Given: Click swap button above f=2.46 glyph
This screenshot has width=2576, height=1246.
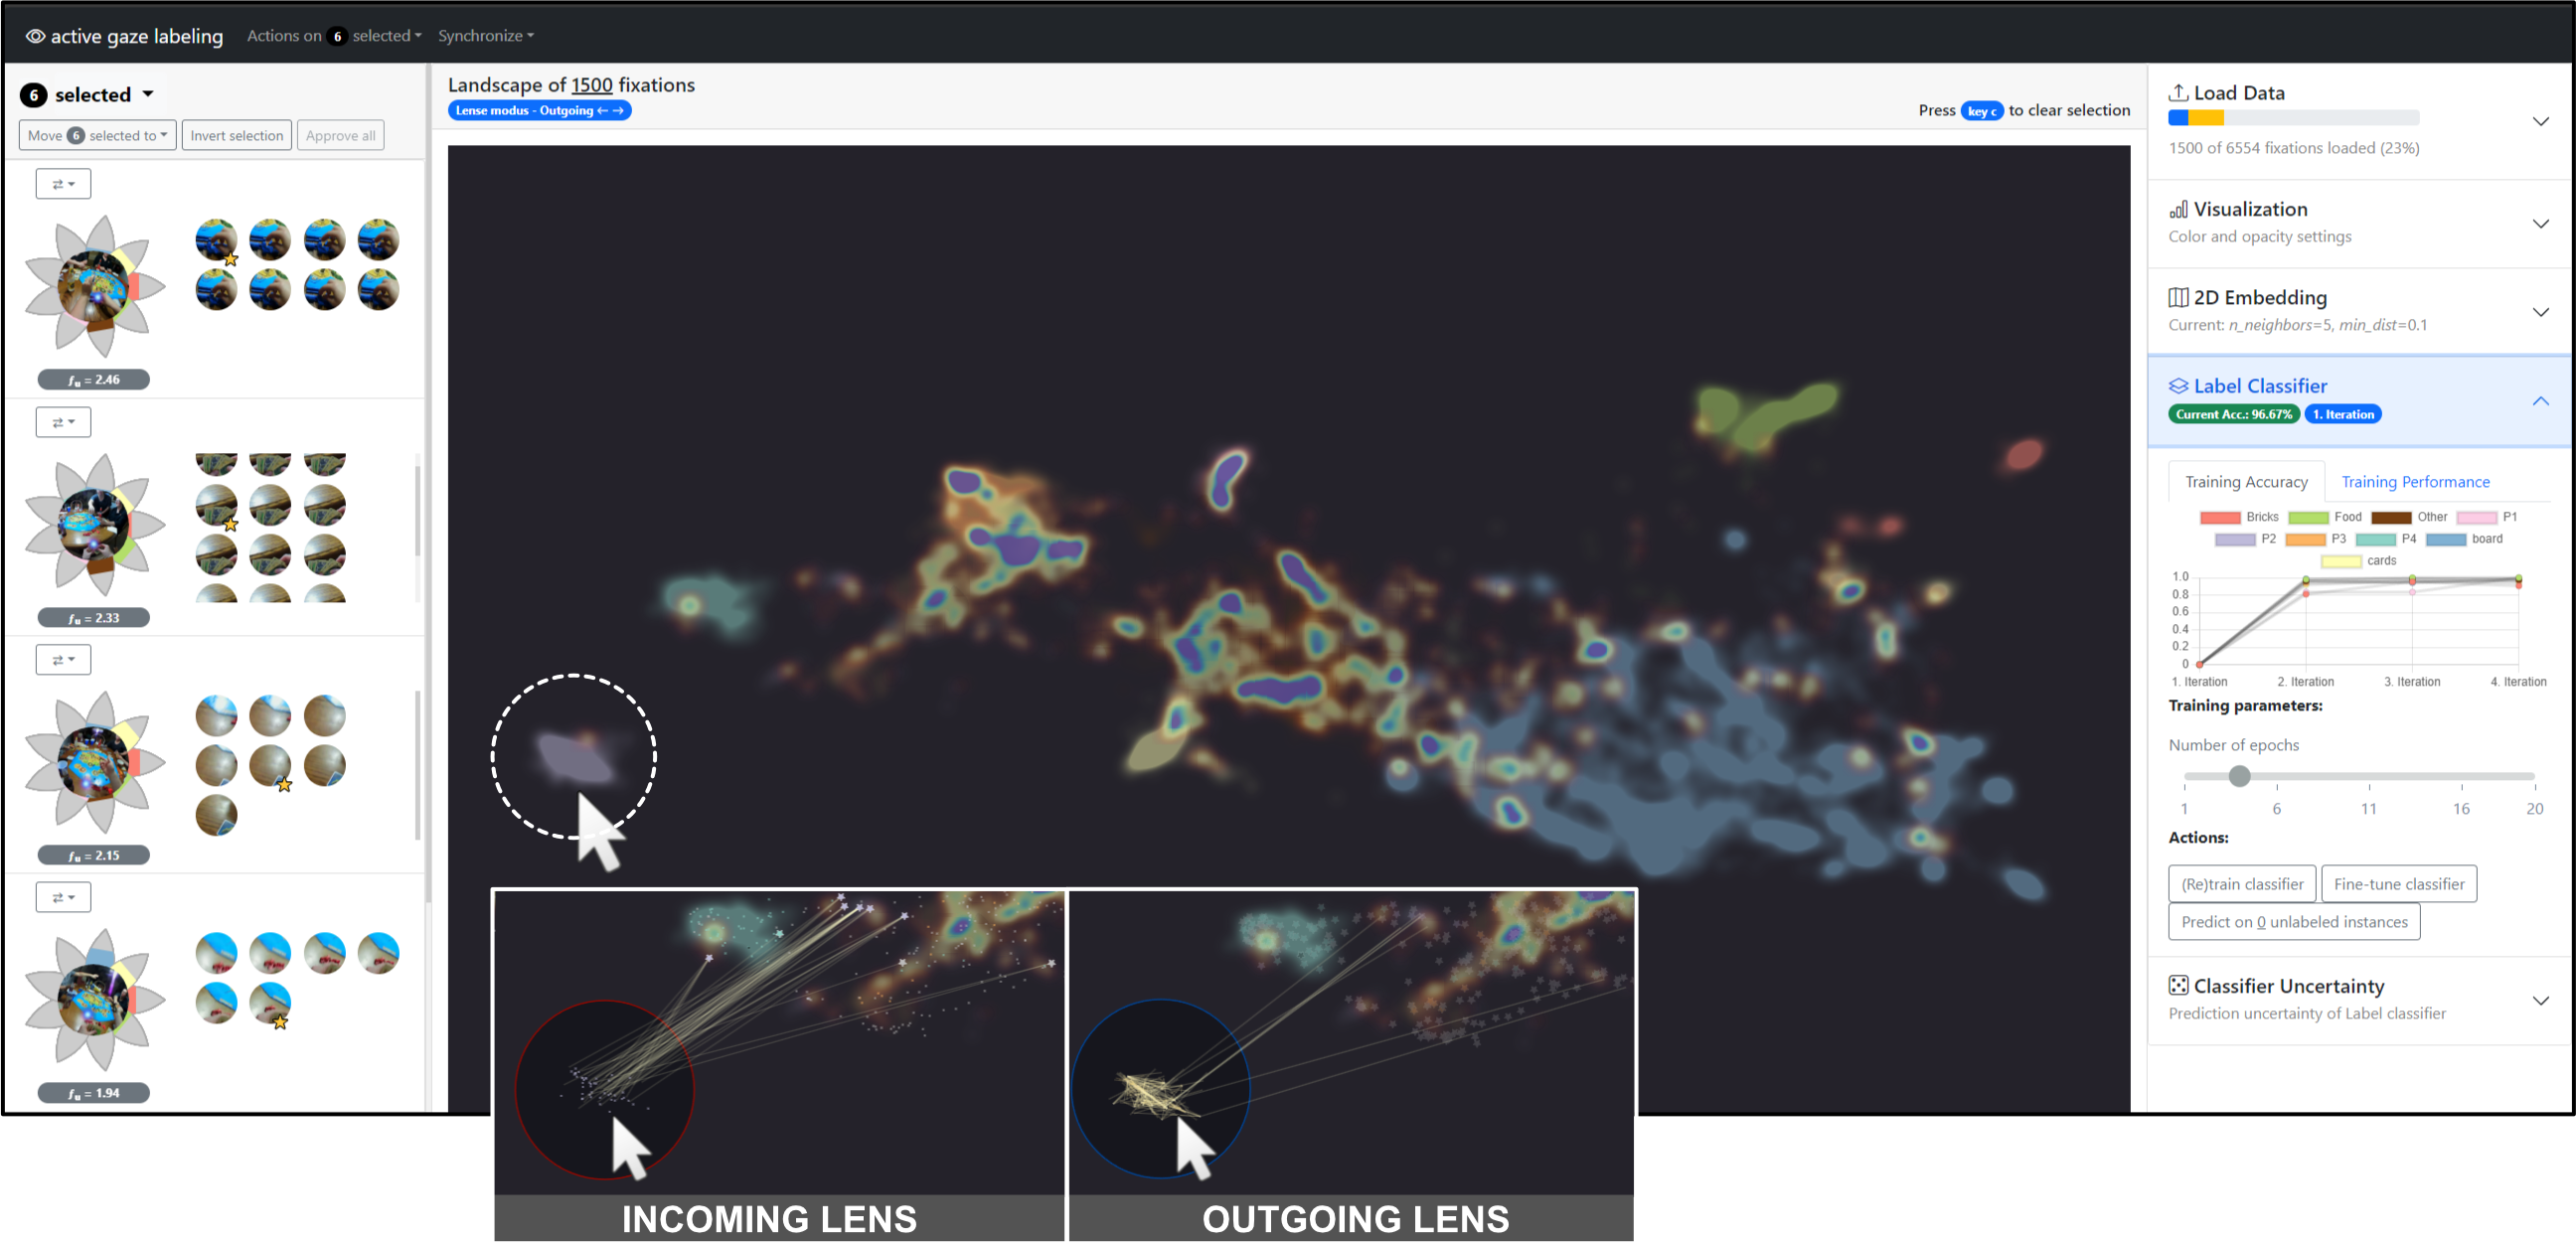Looking at the screenshot, I should click(63, 184).
